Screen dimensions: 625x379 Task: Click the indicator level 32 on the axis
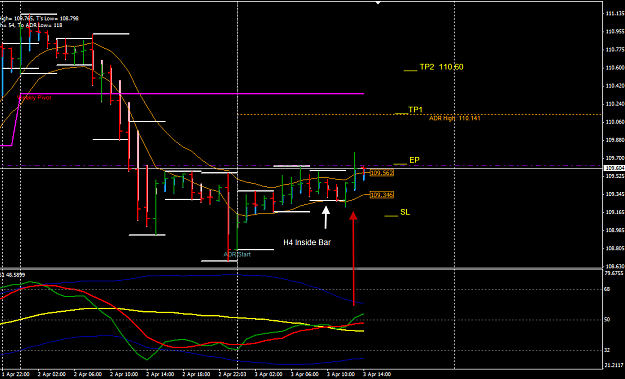coord(607,350)
